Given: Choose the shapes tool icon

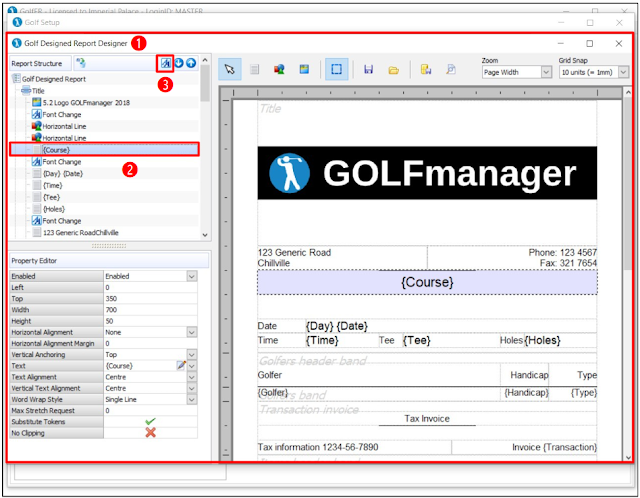Looking at the screenshot, I should [x=279, y=70].
